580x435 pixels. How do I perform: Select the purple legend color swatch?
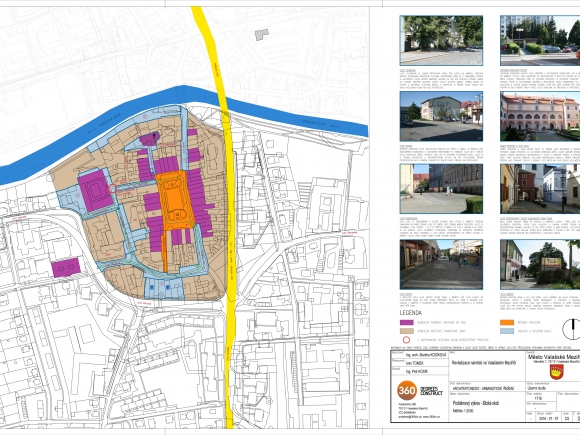tap(407, 323)
